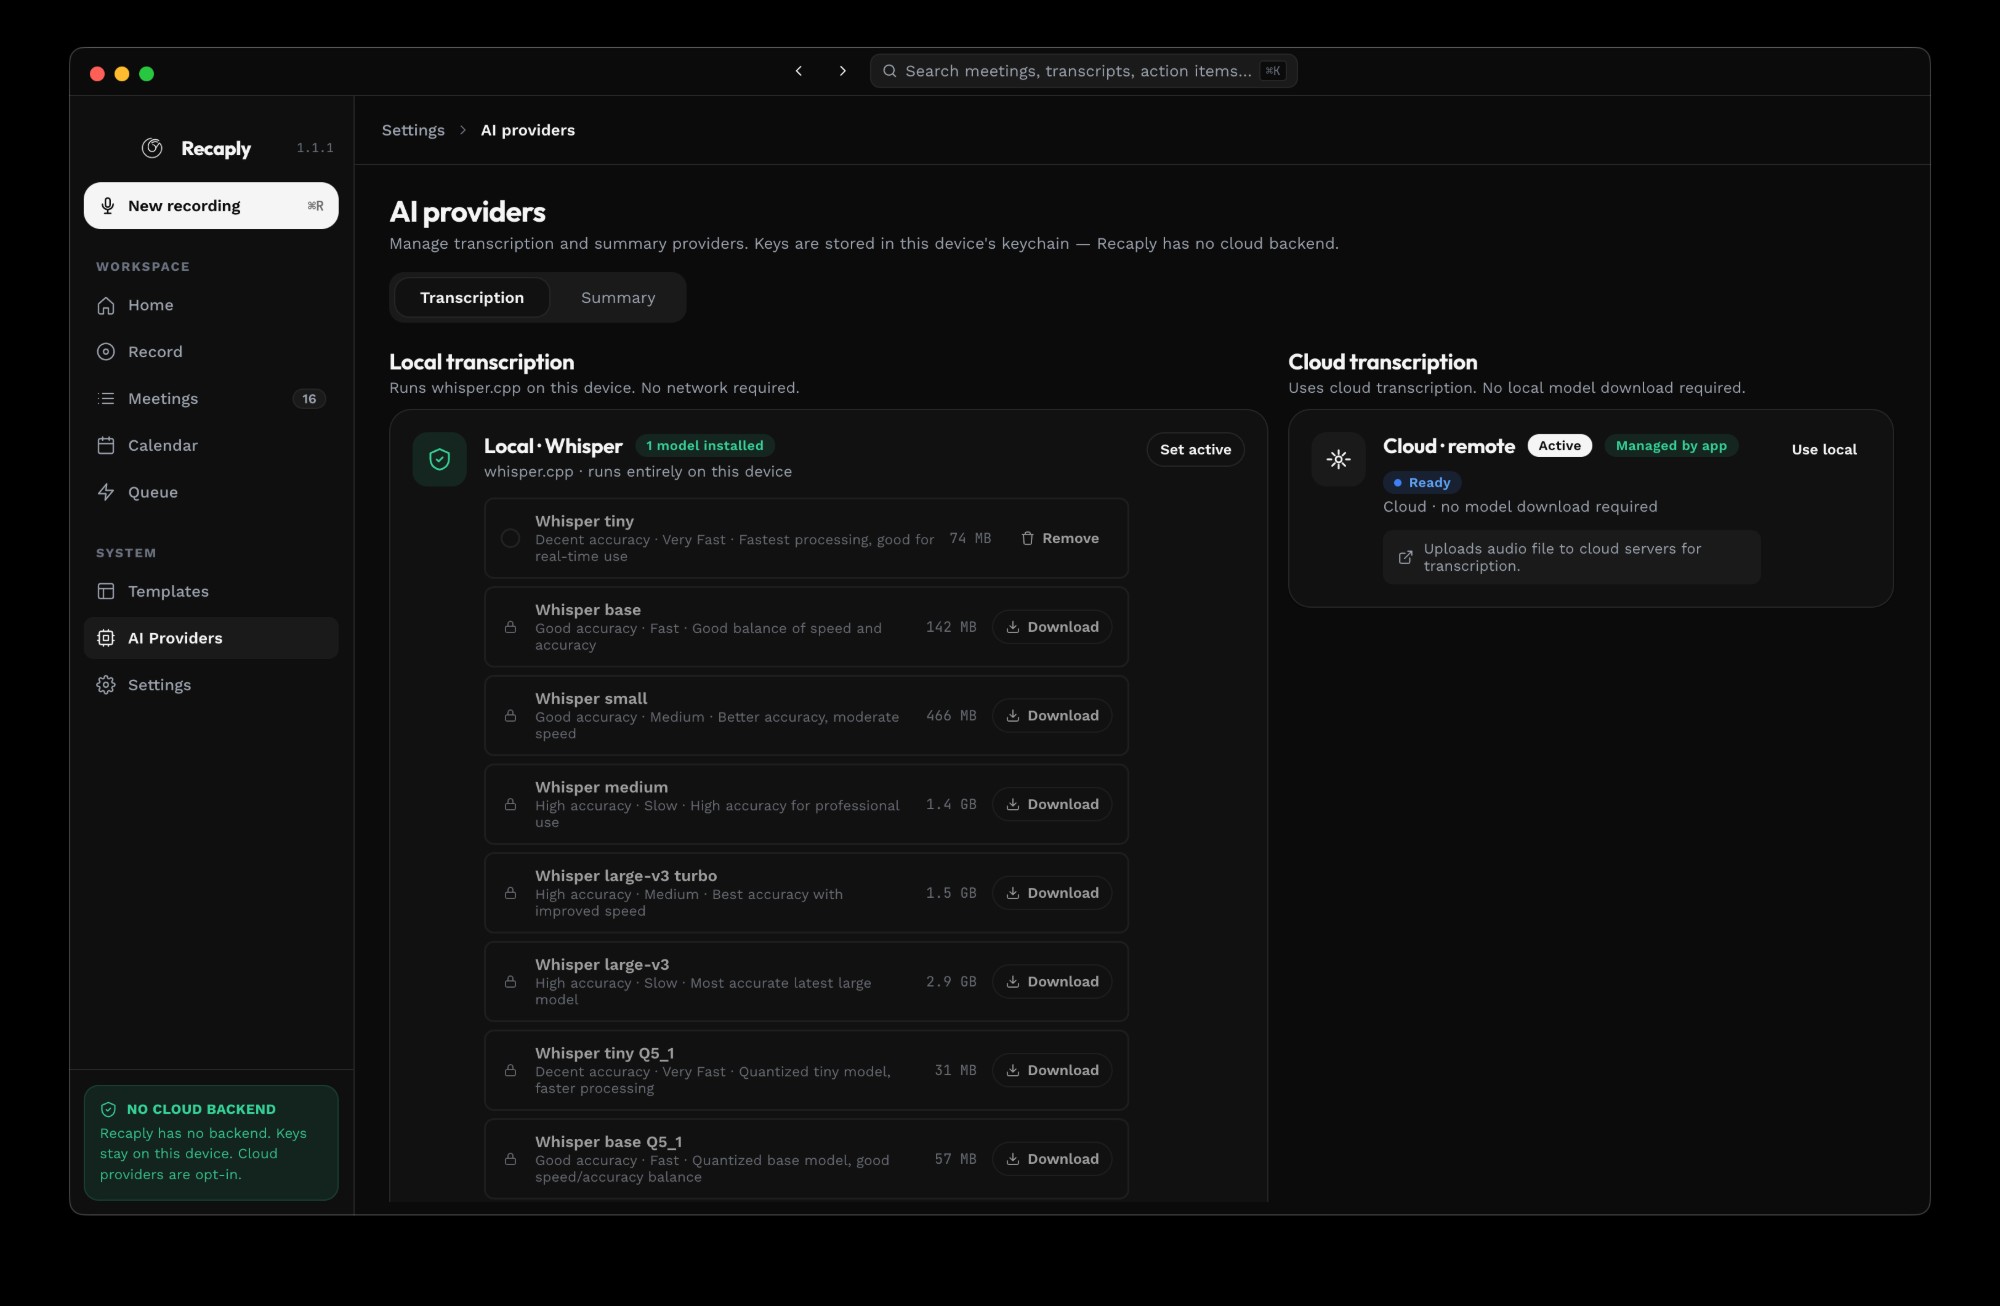
Task: Download Whisper large-v3 turbo model
Action: tap(1052, 893)
